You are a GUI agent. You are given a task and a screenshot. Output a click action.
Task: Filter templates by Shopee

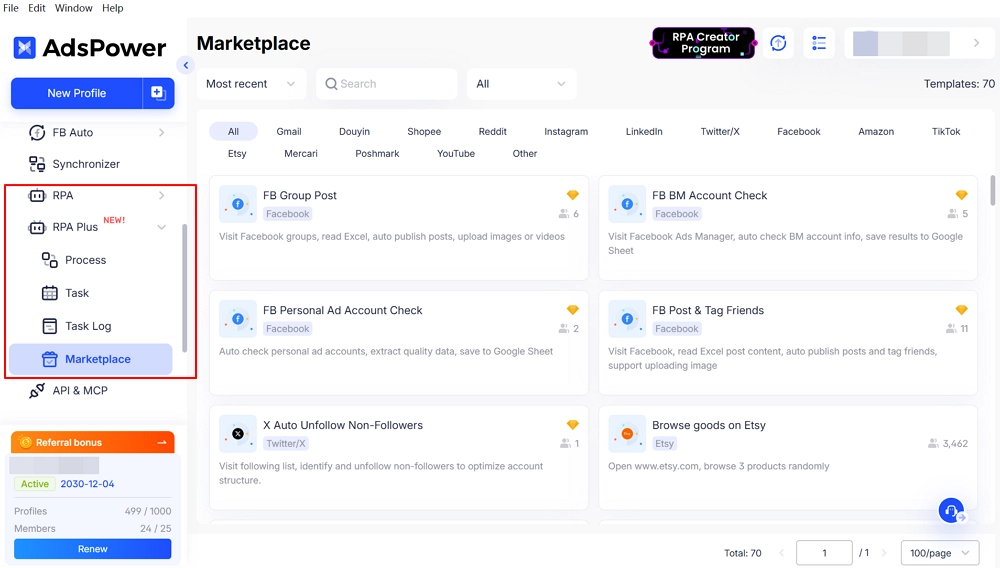[x=424, y=131]
